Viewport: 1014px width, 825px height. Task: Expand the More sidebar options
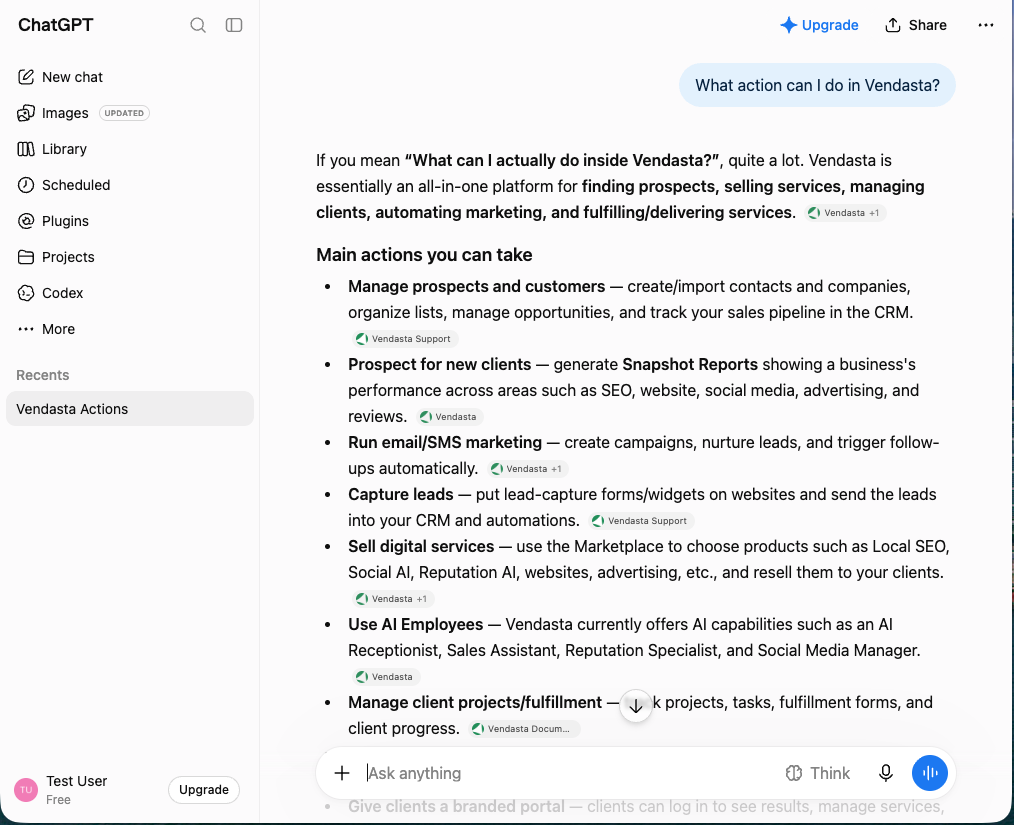pyautogui.click(x=46, y=329)
